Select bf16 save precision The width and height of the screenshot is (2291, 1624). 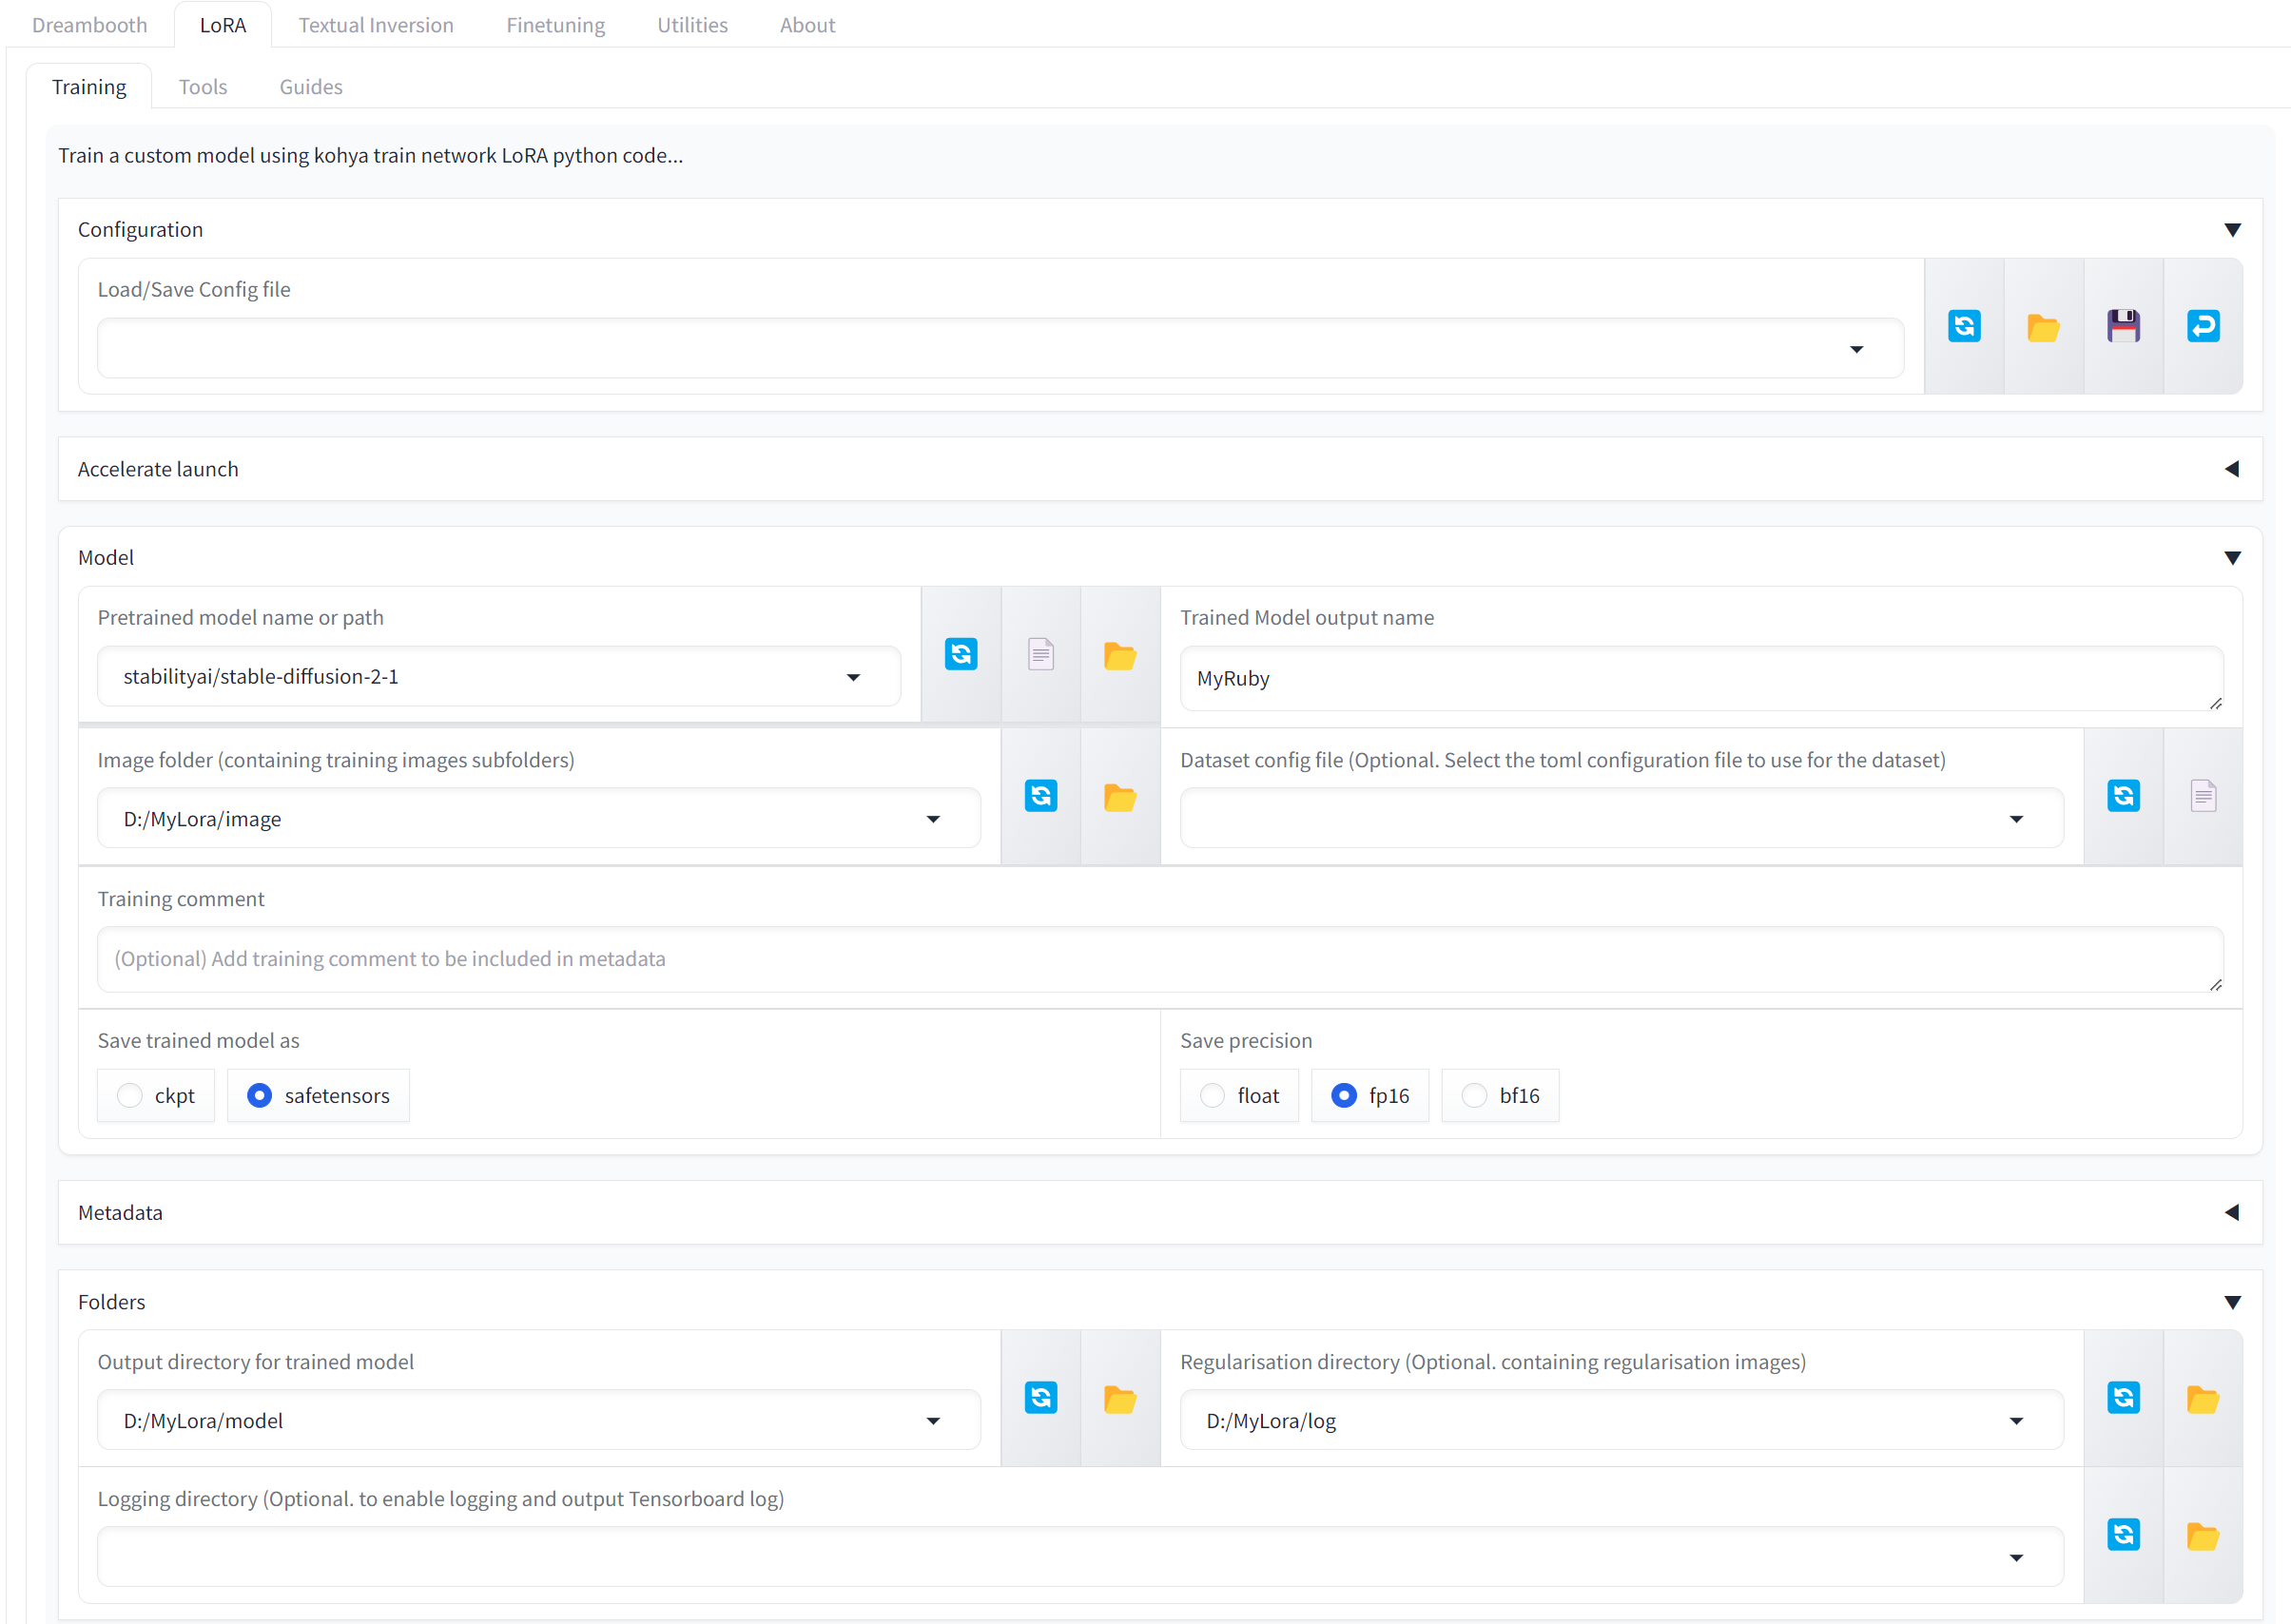pos(1474,1095)
